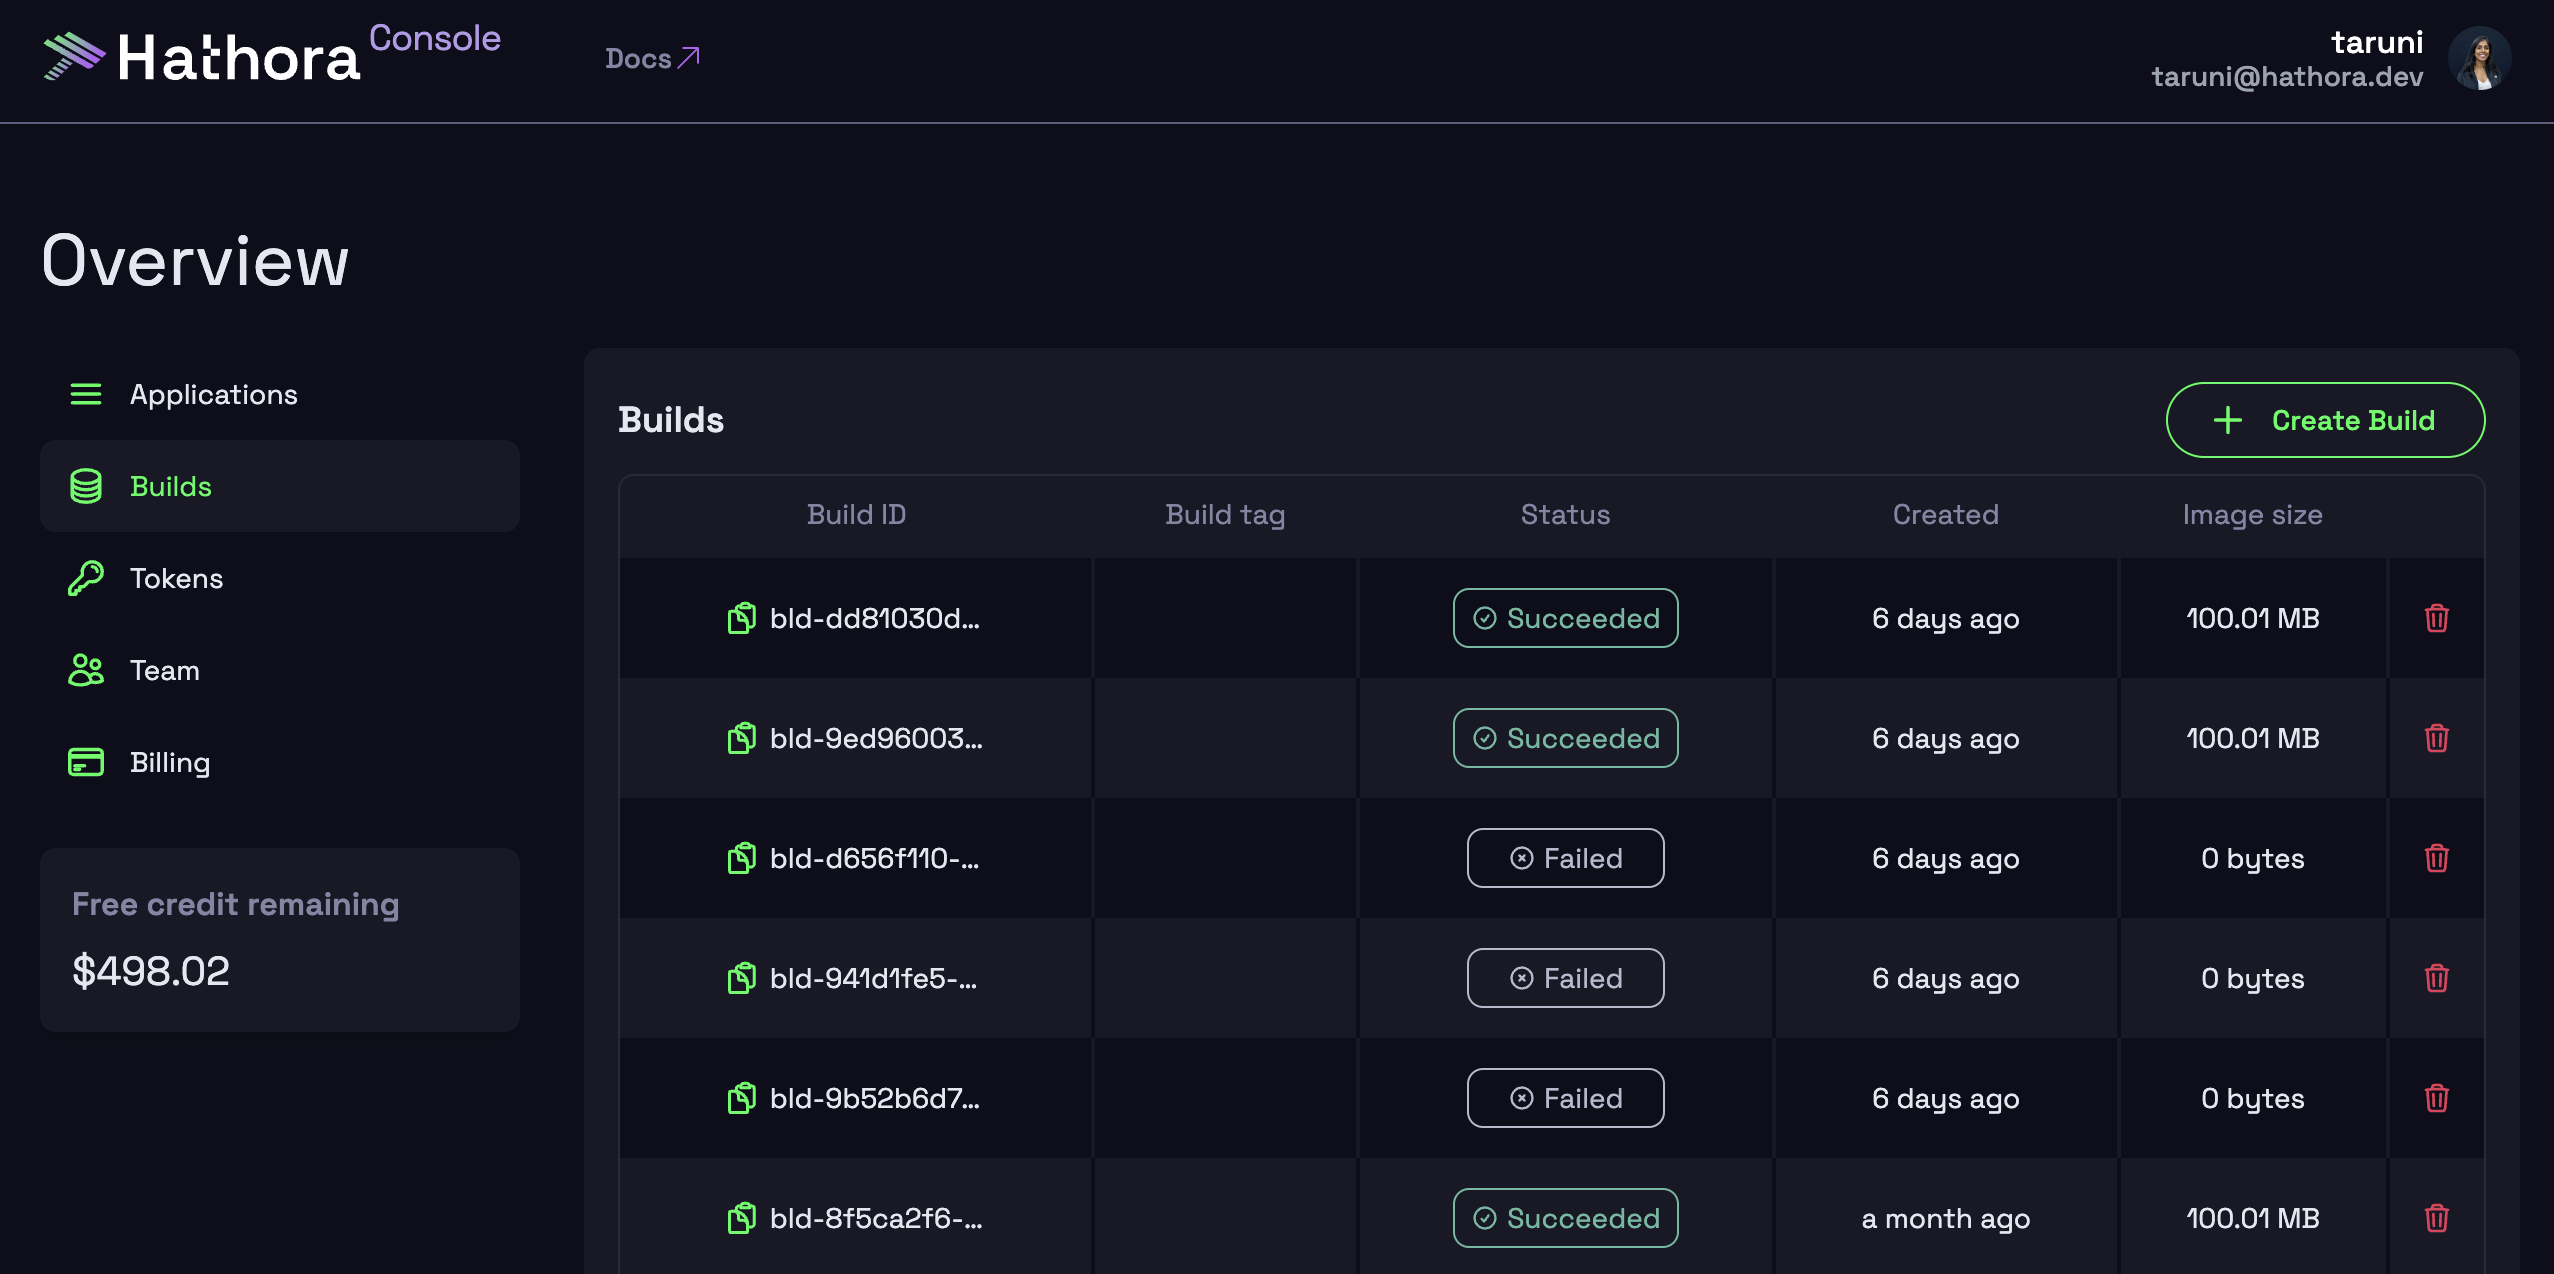Viewport: 2554px width, 1274px height.
Task: Select Builds in the sidebar
Action: click(x=170, y=486)
